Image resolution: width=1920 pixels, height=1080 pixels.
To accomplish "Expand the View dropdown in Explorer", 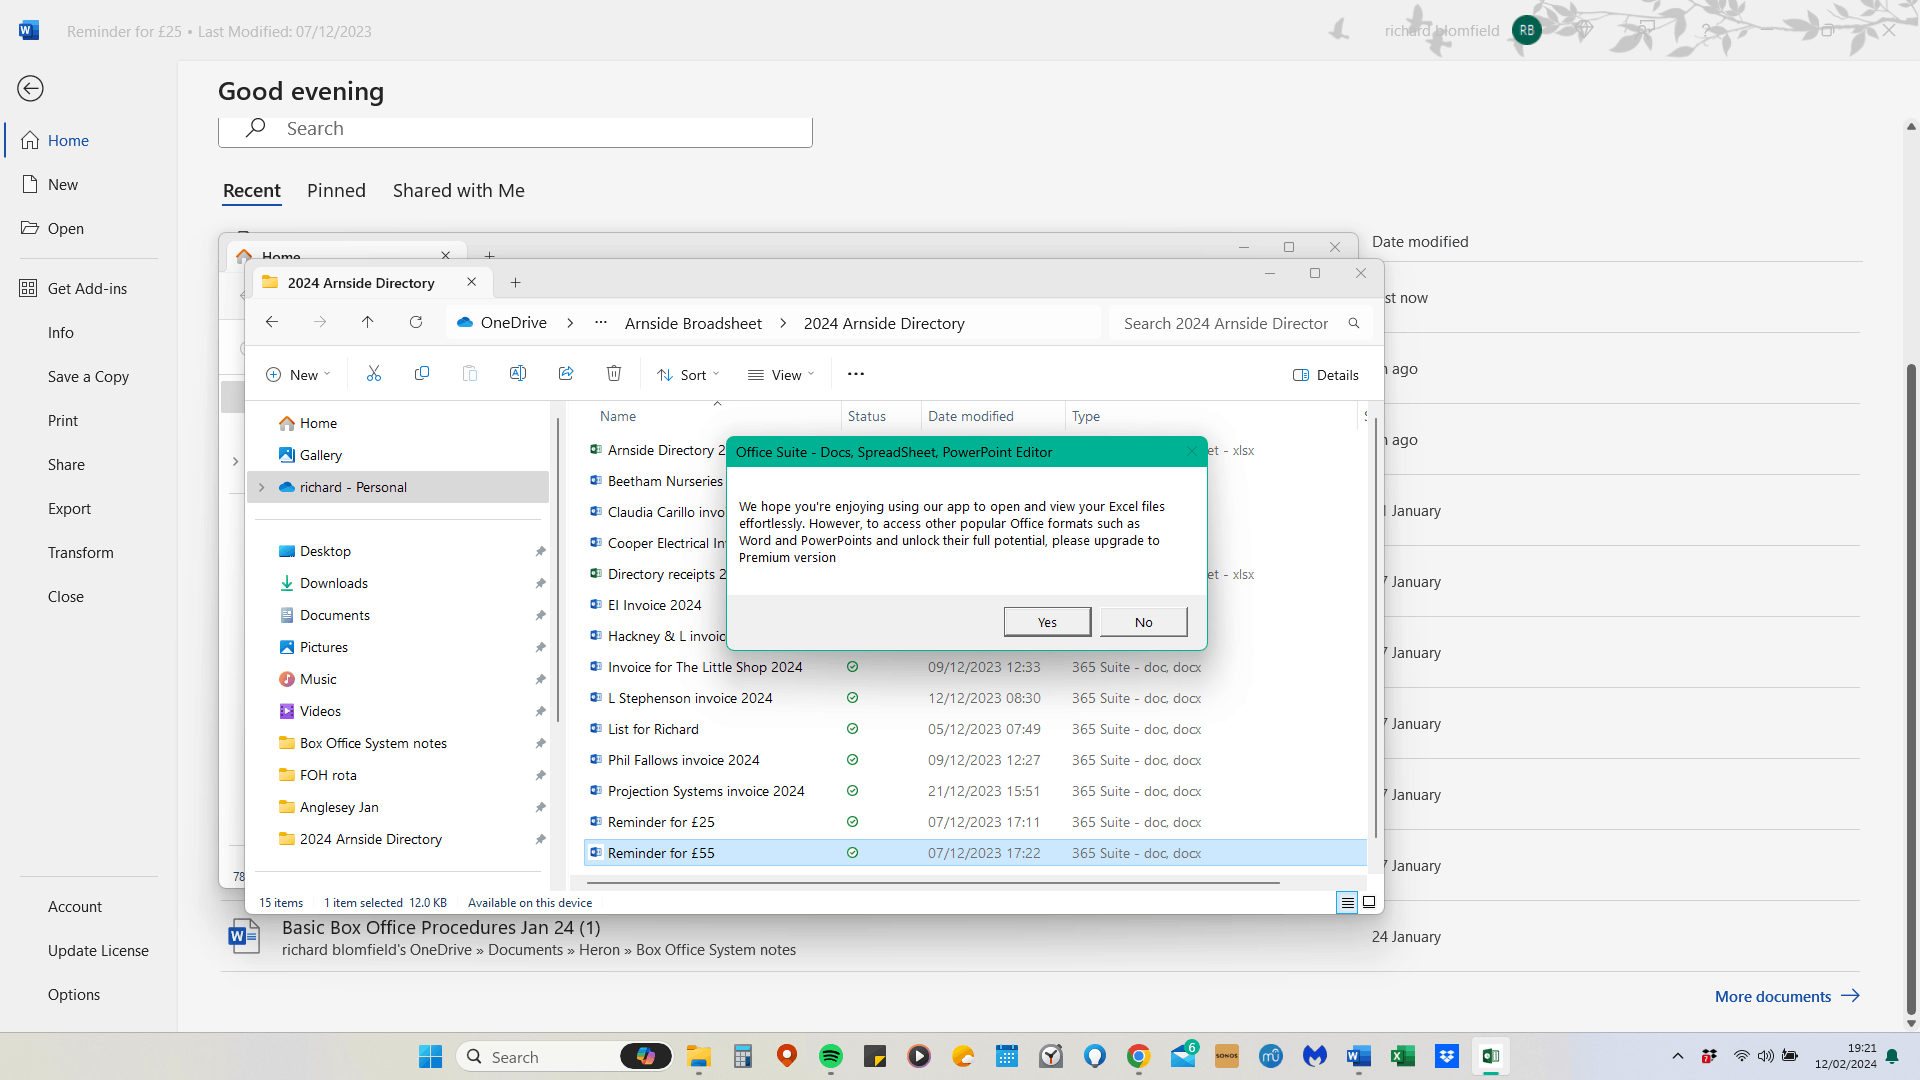I will click(781, 375).
